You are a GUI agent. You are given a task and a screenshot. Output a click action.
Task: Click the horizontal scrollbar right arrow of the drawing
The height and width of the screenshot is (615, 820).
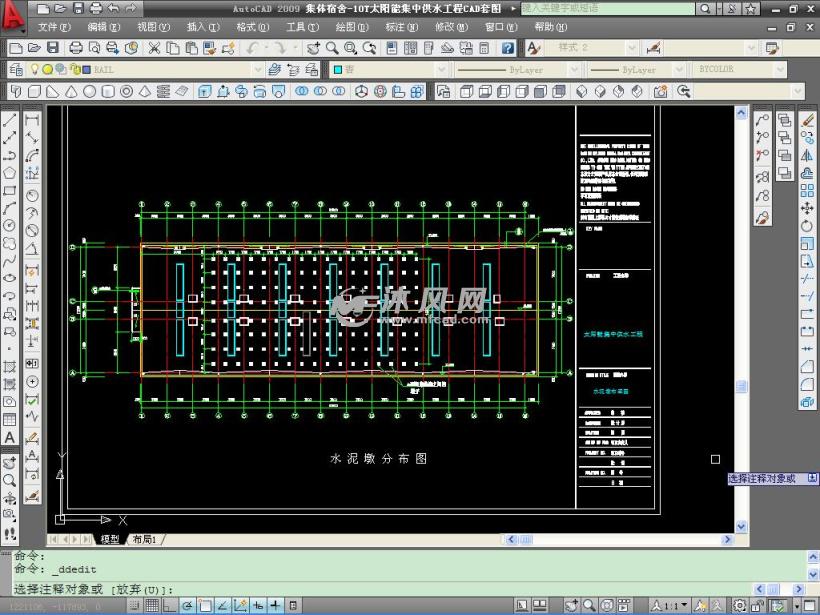pos(727,539)
